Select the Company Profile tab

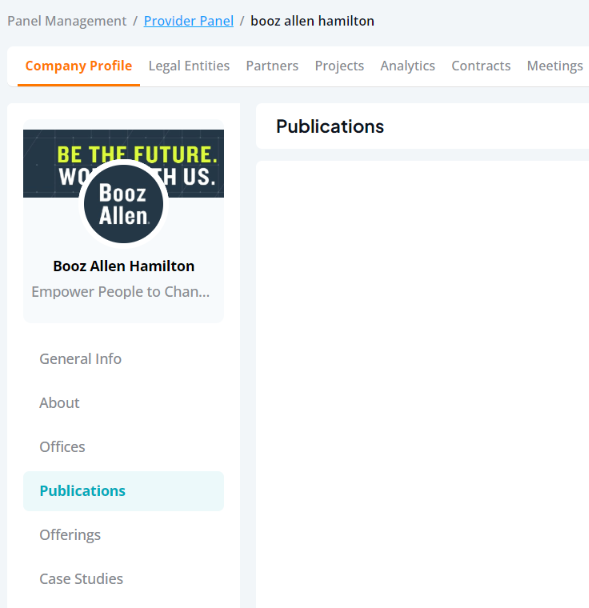(x=79, y=66)
